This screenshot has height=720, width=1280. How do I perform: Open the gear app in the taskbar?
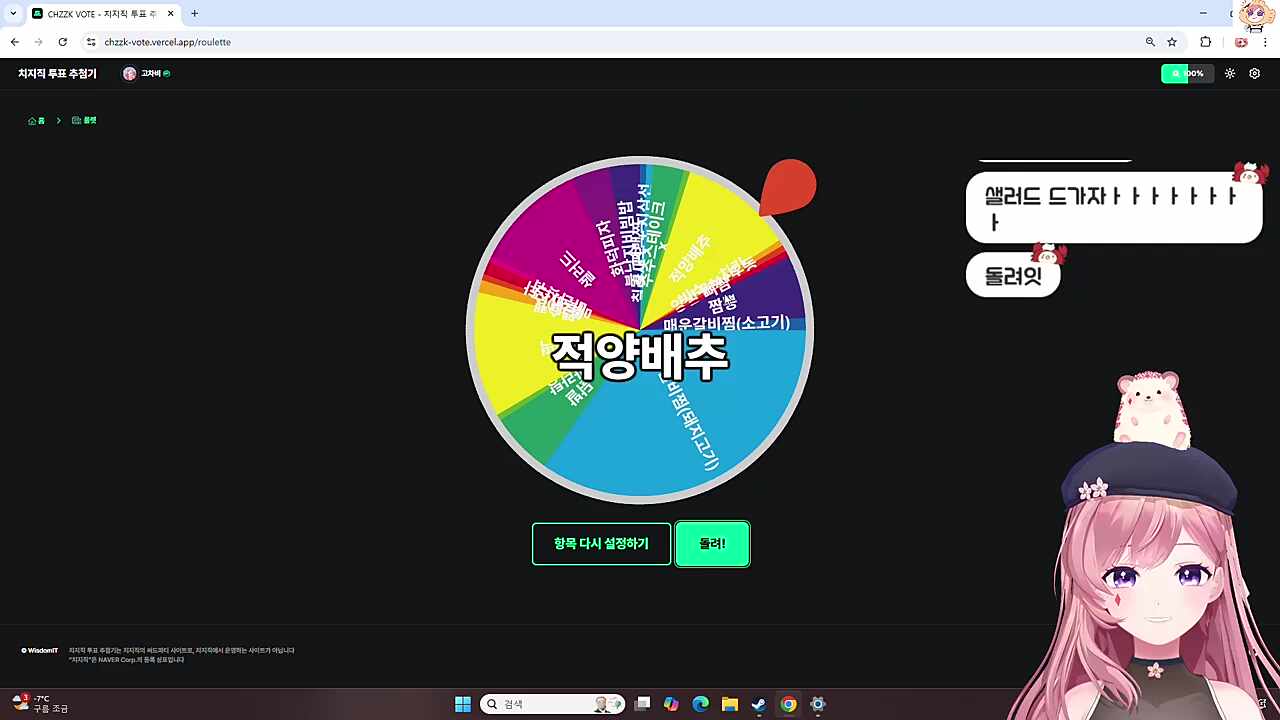pos(818,704)
